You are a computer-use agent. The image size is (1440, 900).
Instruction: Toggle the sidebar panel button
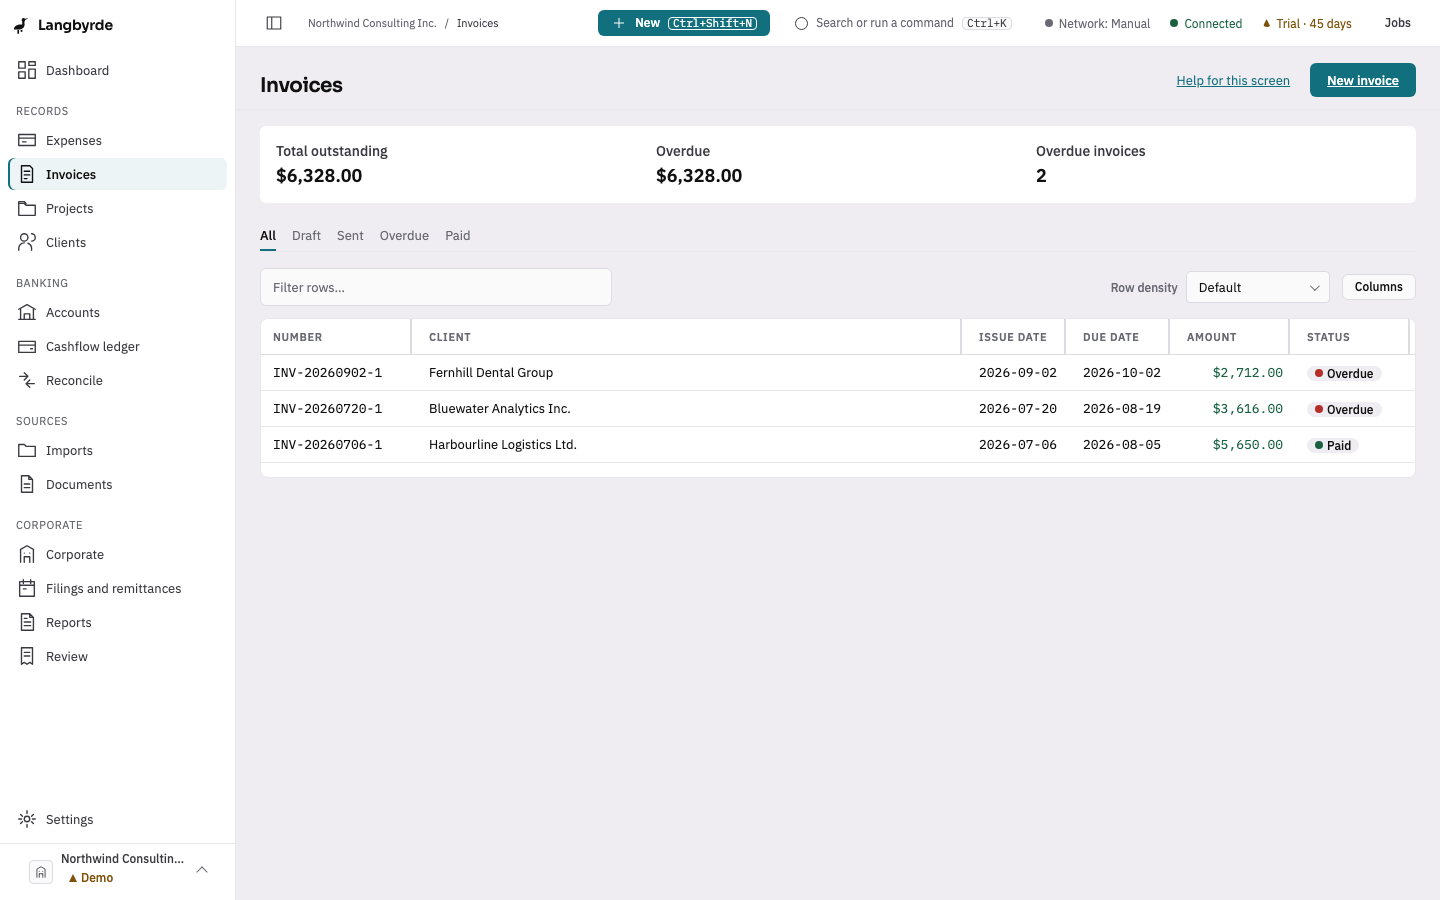[x=274, y=23]
